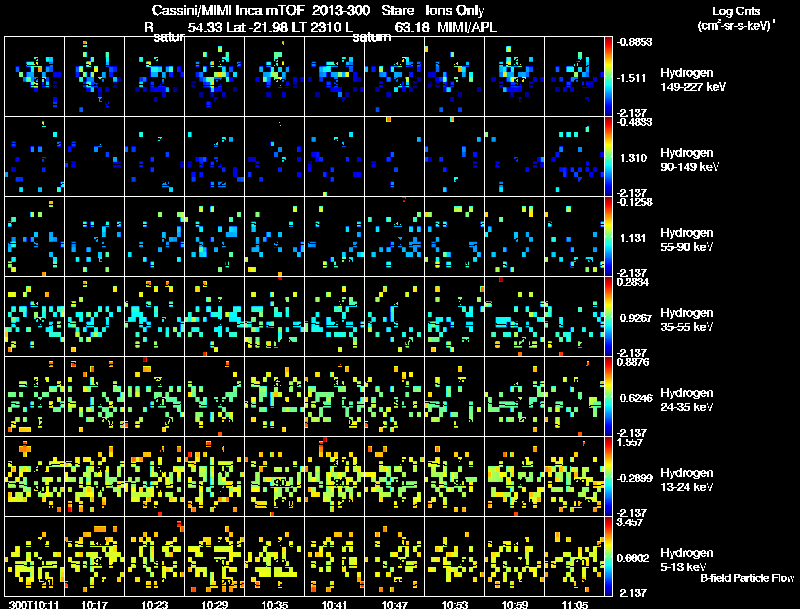Select the 90-149 keV image at 10:53

click(455, 157)
